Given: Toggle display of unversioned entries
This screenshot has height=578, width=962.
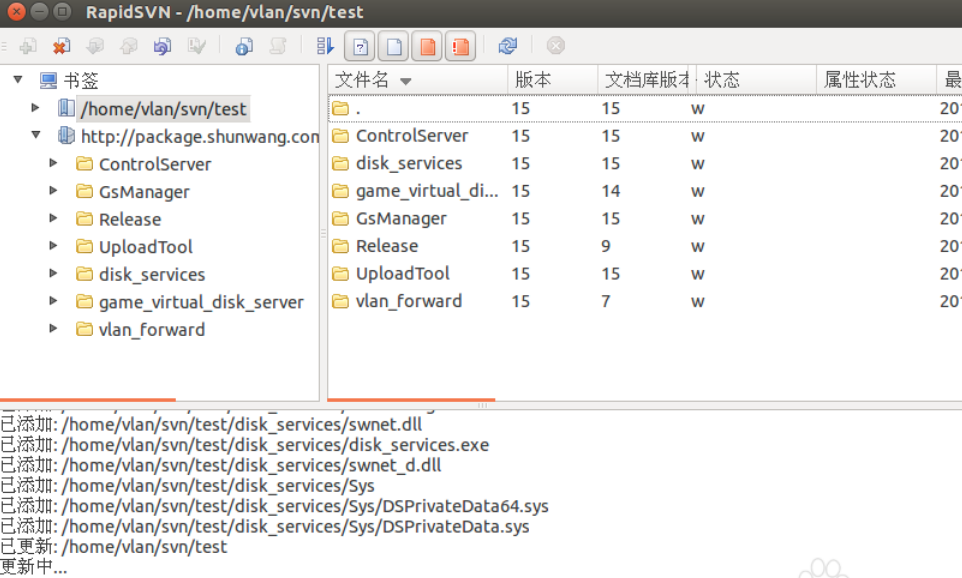Looking at the screenshot, I should coord(360,46).
